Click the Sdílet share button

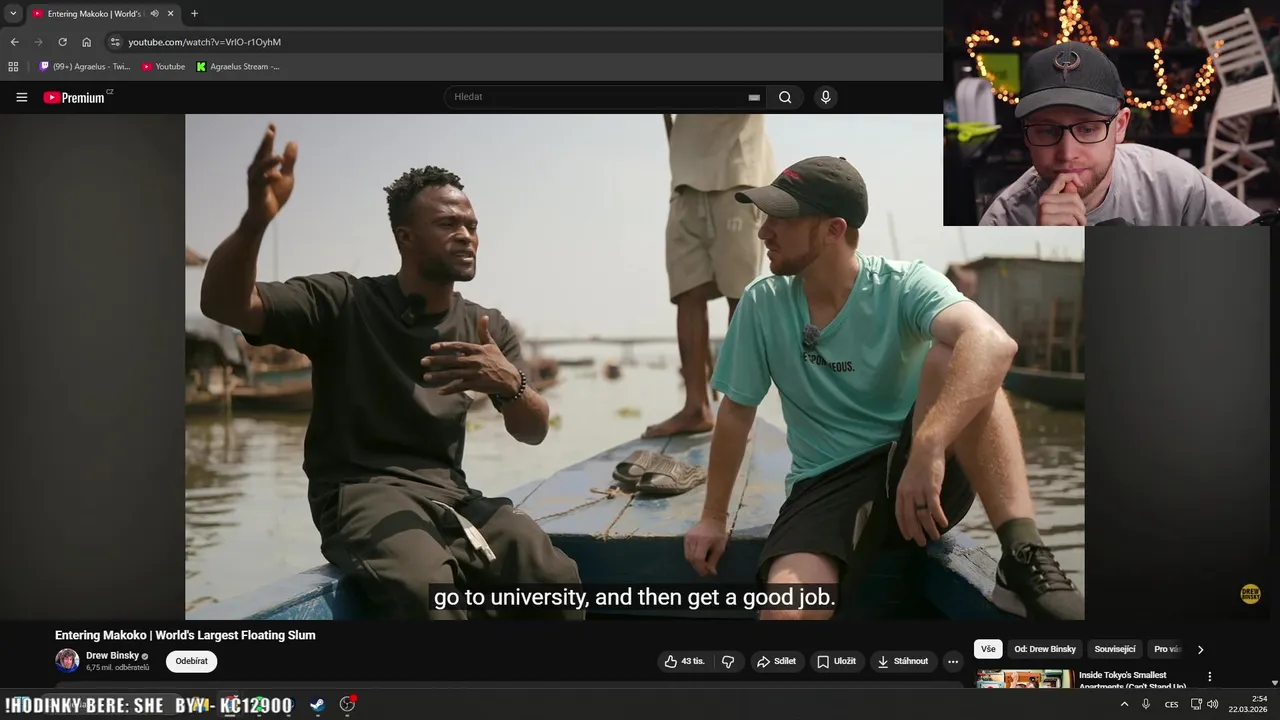pos(777,661)
